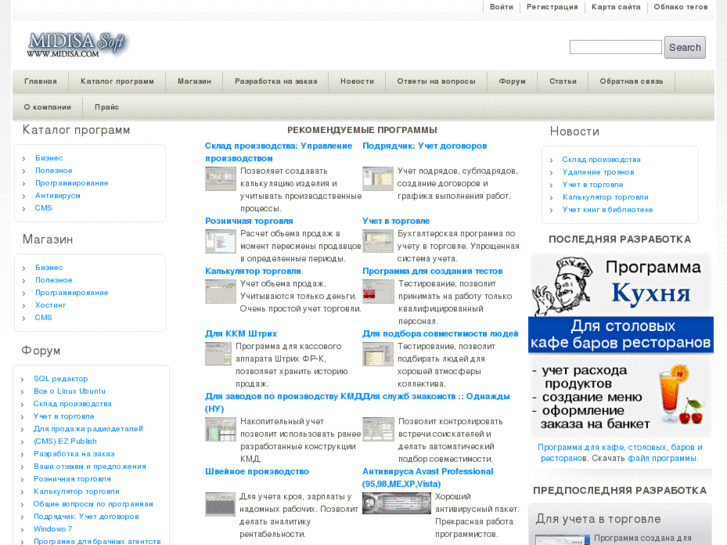Open SQL редактор forum link
Image resolution: width=727 pixels, height=545 pixels.
tap(60, 379)
